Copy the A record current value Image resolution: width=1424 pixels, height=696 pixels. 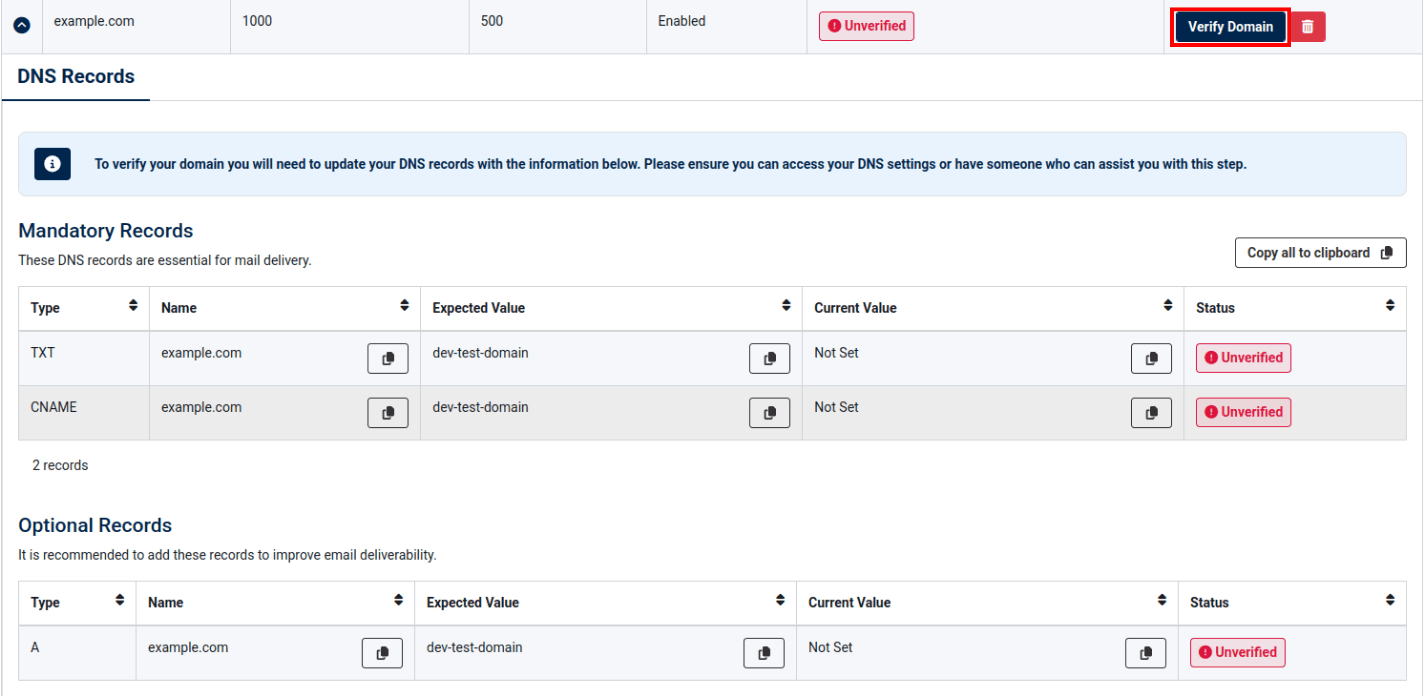(x=1146, y=653)
